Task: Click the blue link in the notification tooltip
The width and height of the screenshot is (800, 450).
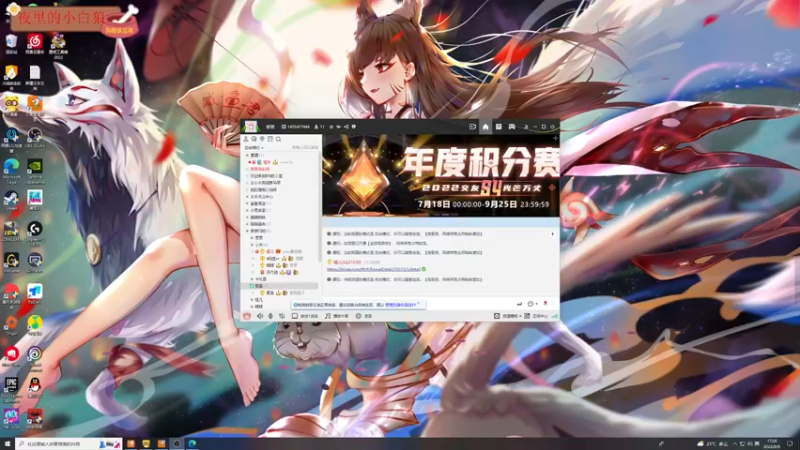Action: (x=401, y=305)
